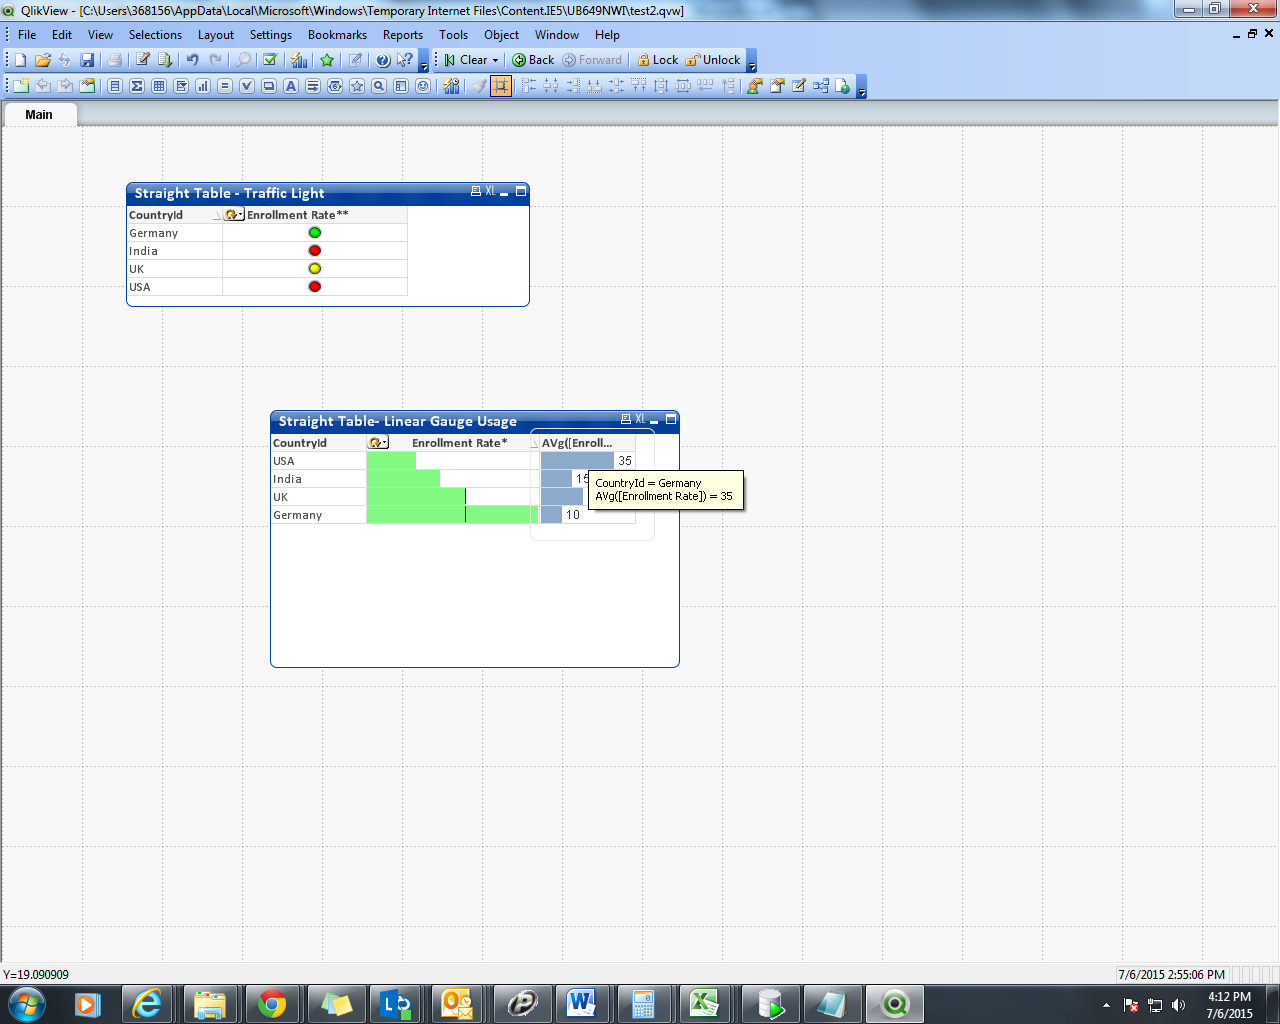This screenshot has width=1280, height=1024.
Task: Click the Undo arrow icon
Action: [x=193, y=60]
